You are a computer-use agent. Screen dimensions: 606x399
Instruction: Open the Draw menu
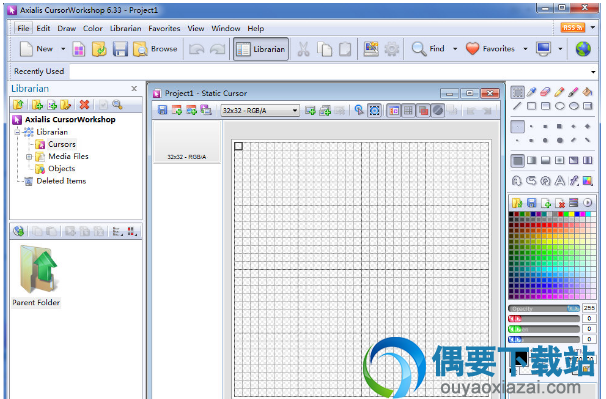pos(66,28)
